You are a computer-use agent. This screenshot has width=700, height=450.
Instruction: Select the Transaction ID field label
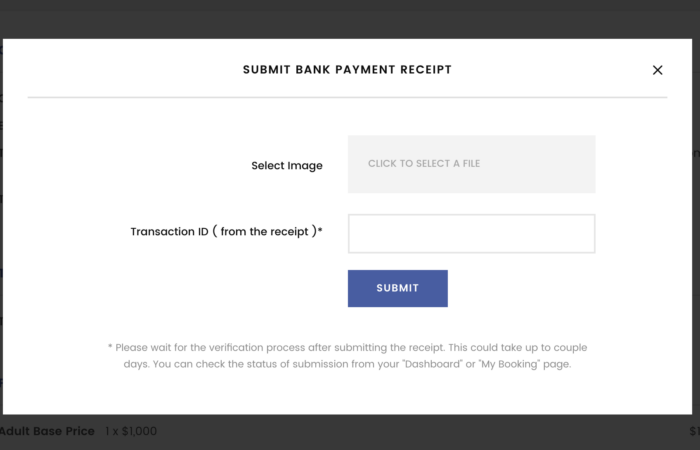point(222,232)
